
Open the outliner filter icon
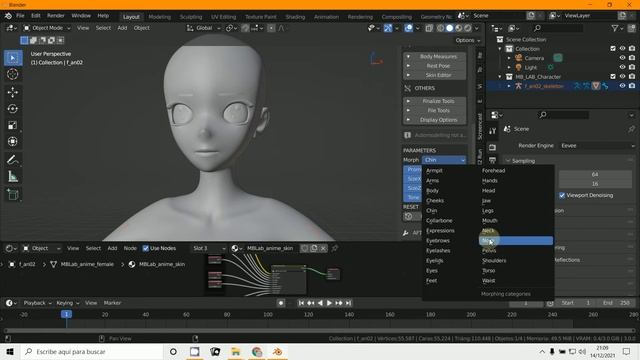615,28
